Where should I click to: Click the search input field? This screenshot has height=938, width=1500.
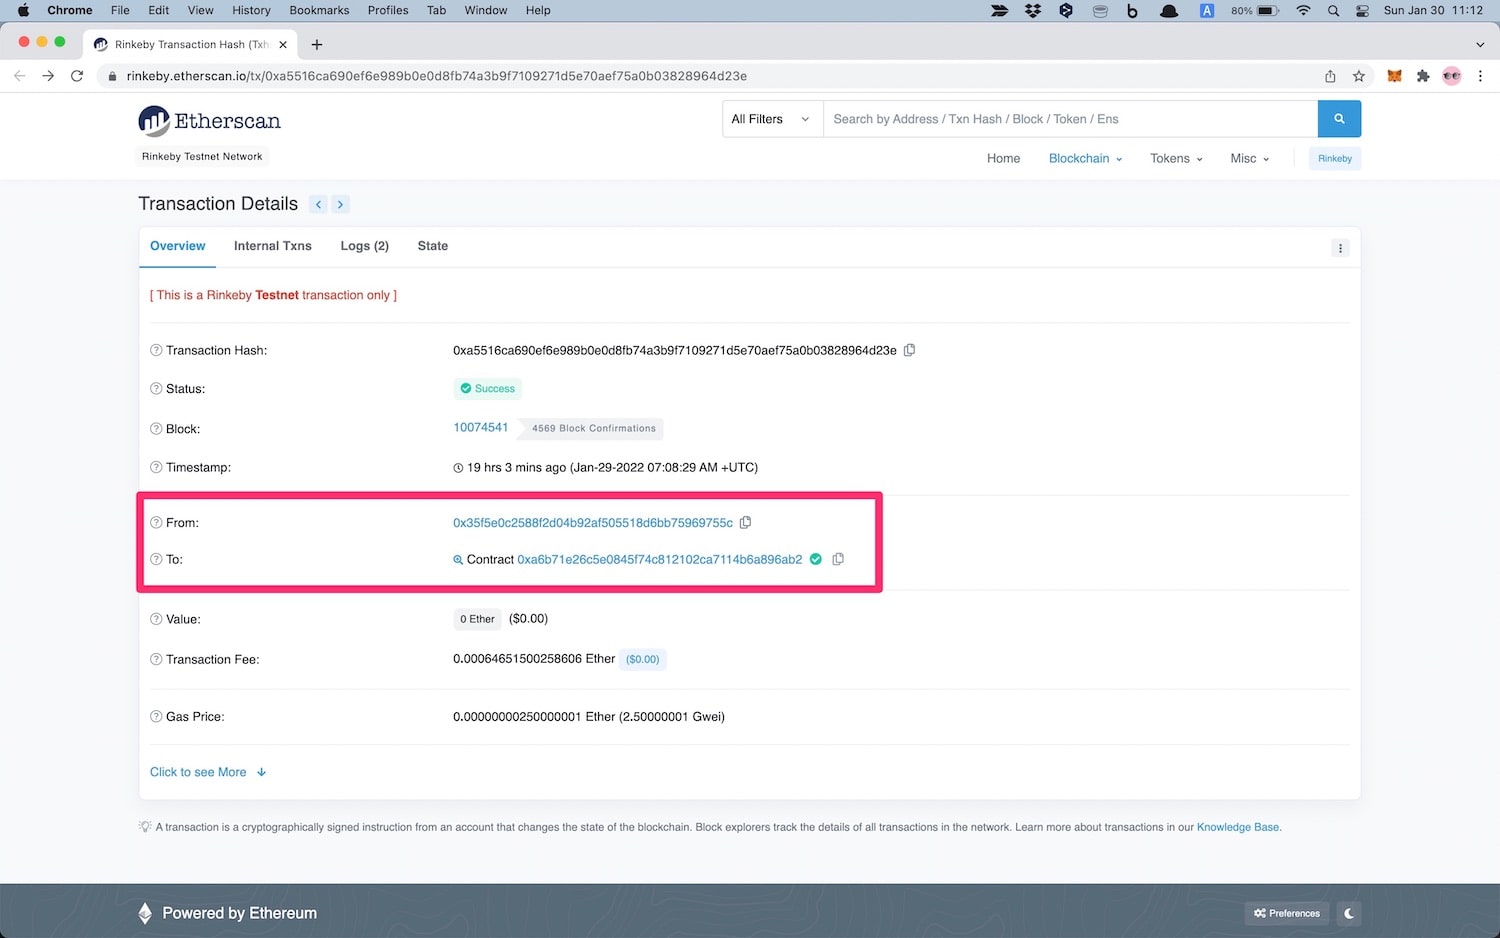[x=1070, y=119]
